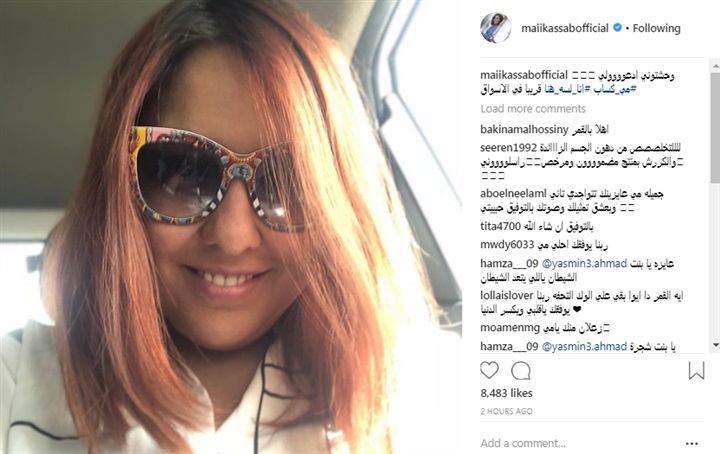Click the 8,483 likes count

pos(506,393)
